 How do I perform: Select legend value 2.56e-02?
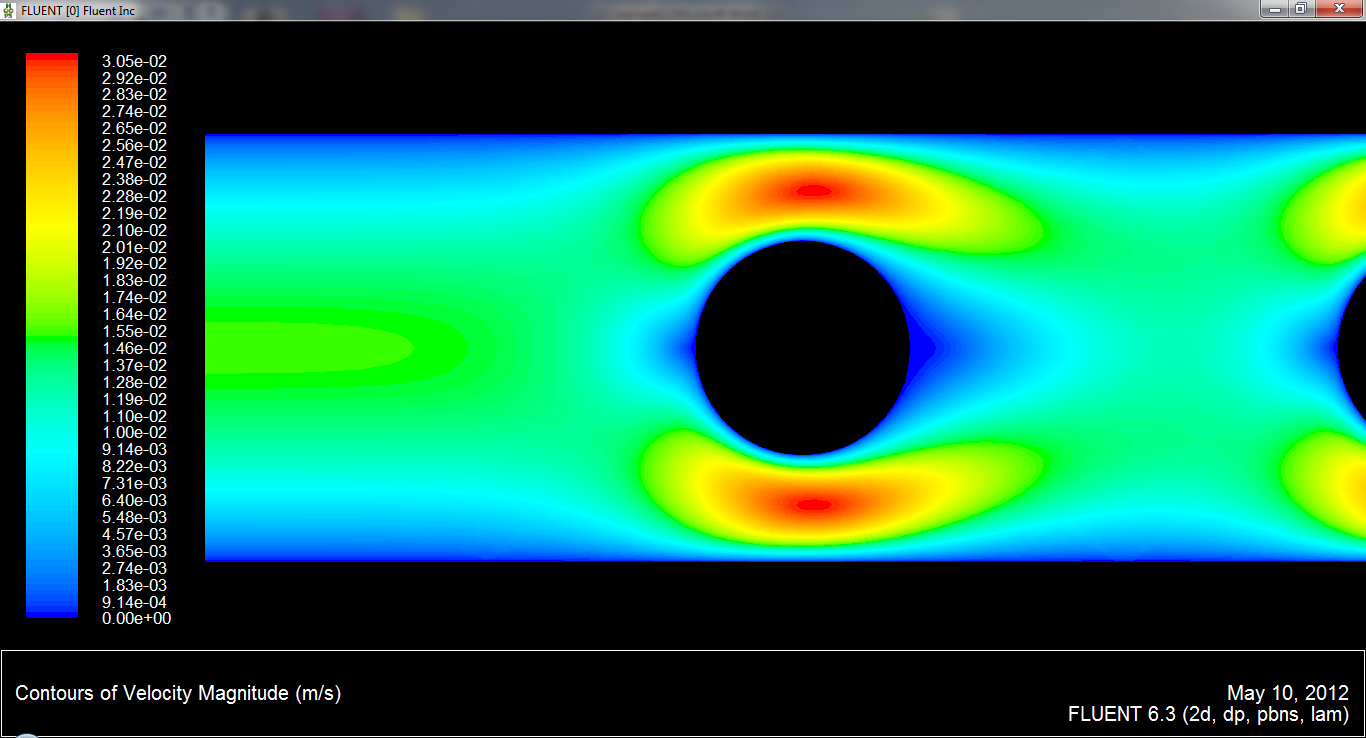pos(135,146)
